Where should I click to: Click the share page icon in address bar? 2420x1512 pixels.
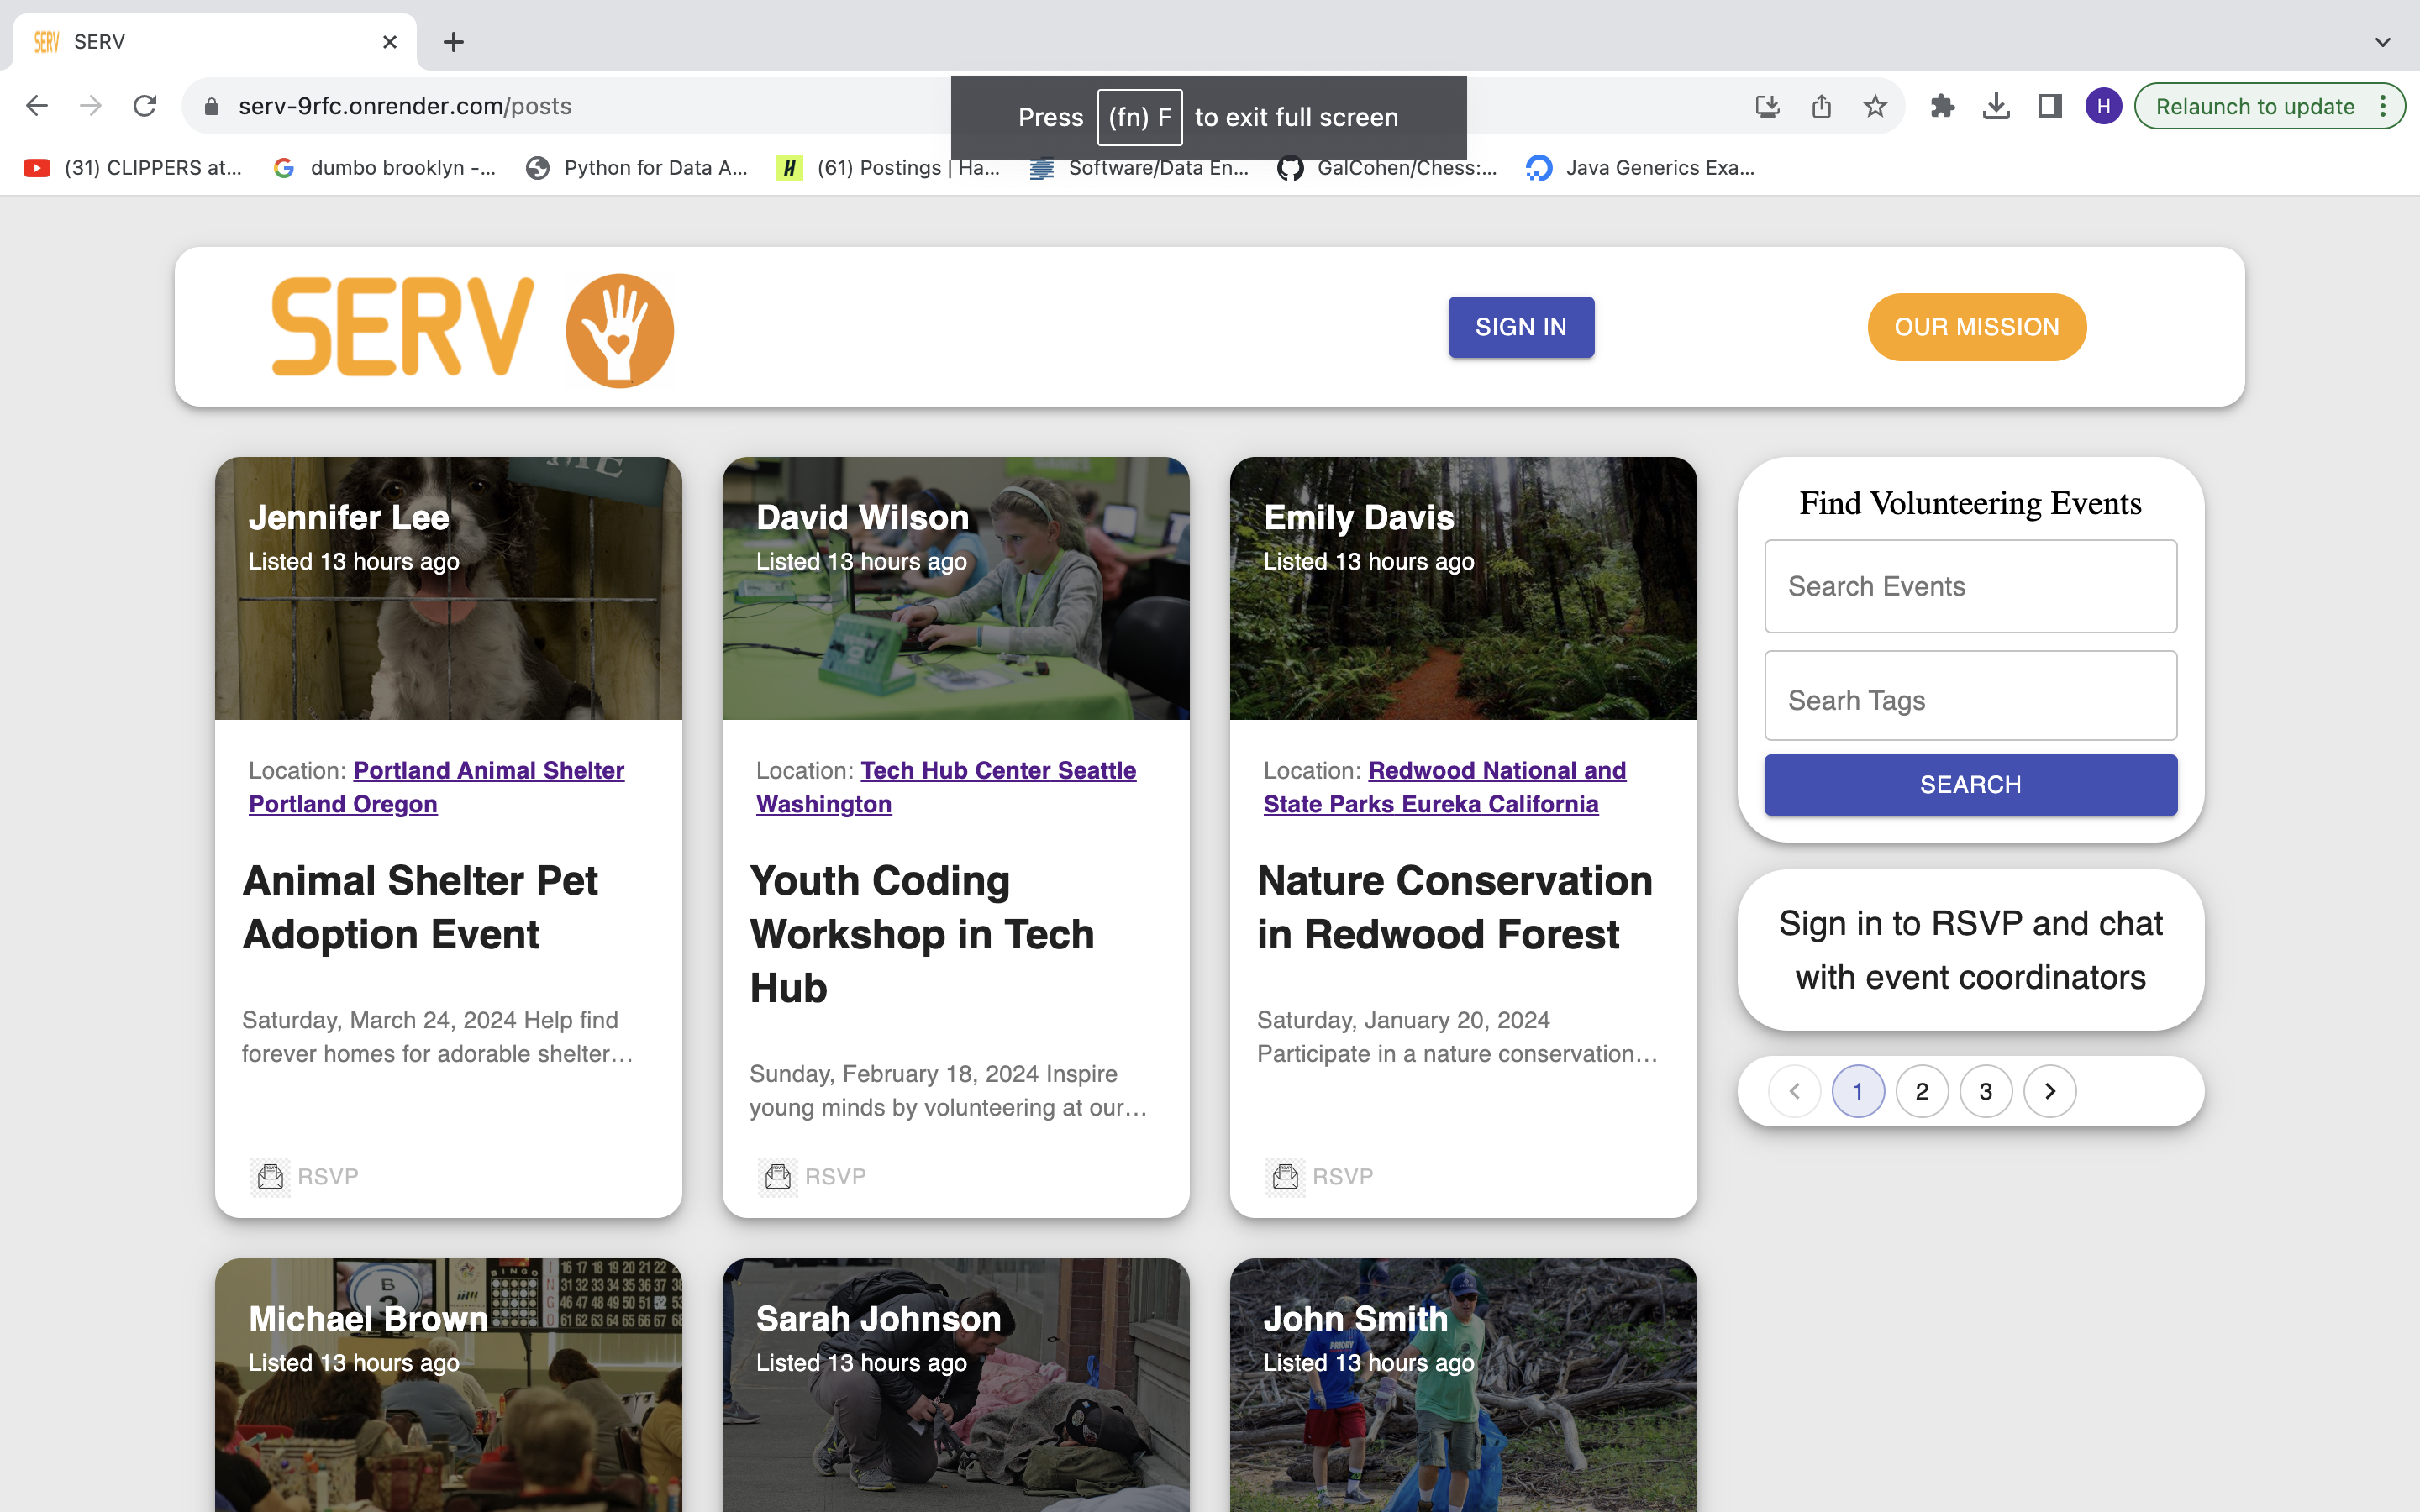(1821, 106)
